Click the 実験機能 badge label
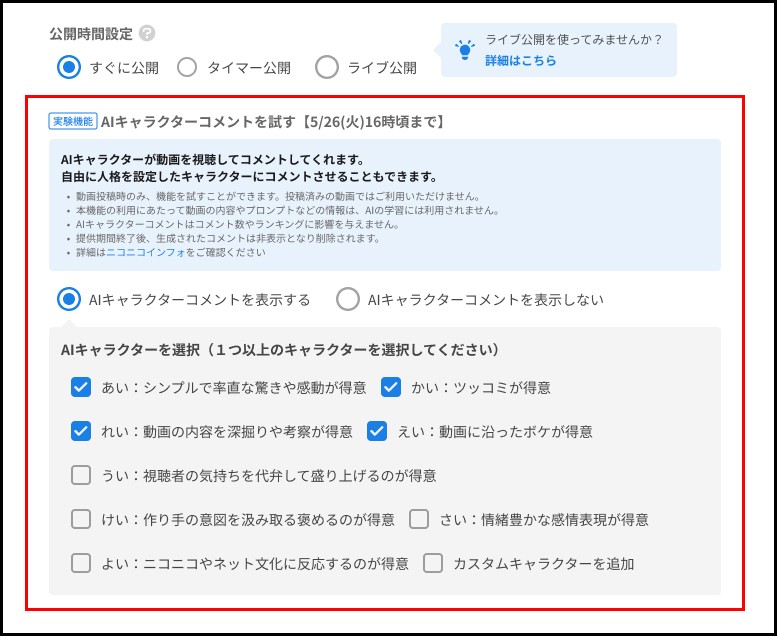This screenshot has width=777, height=636. (x=73, y=122)
